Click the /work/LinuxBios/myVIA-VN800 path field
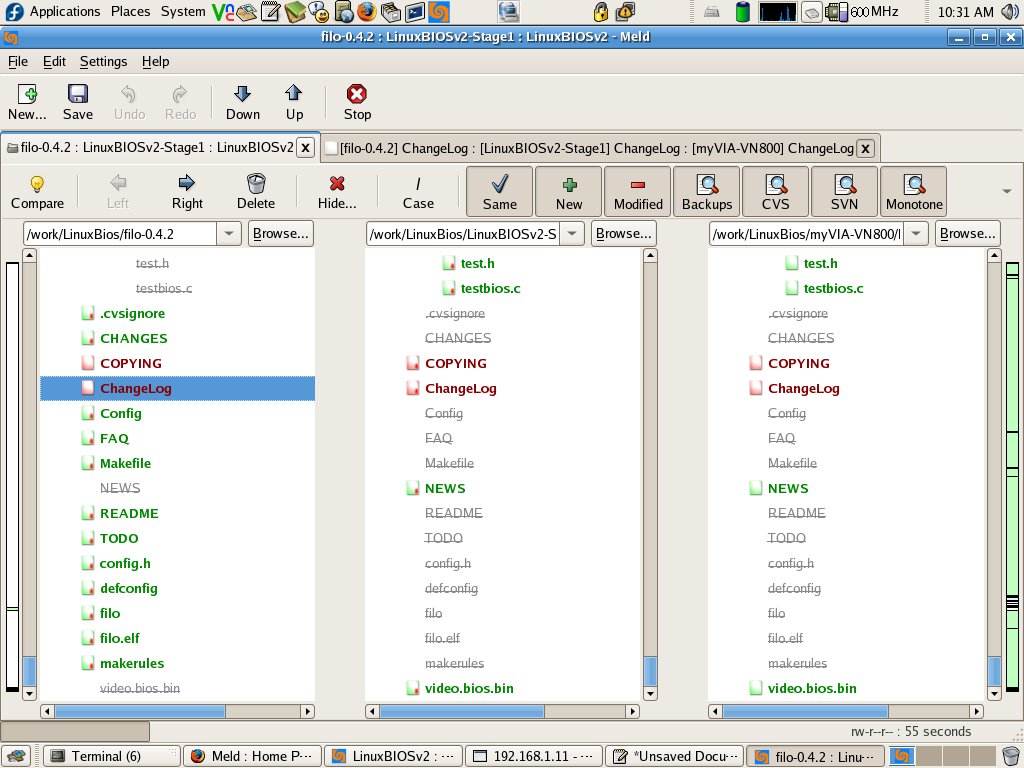The image size is (1024, 768). click(807, 234)
